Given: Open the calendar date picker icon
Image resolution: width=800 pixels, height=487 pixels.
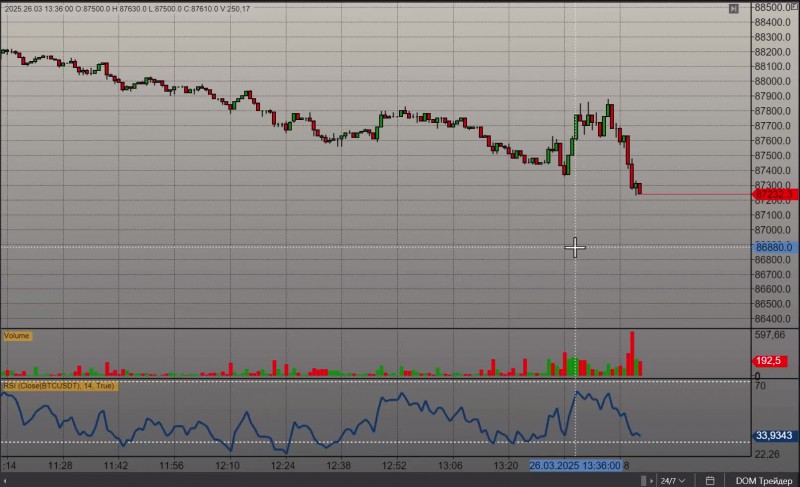Looking at the screenshot, I should pyautogui.click(x=710, y=480).
